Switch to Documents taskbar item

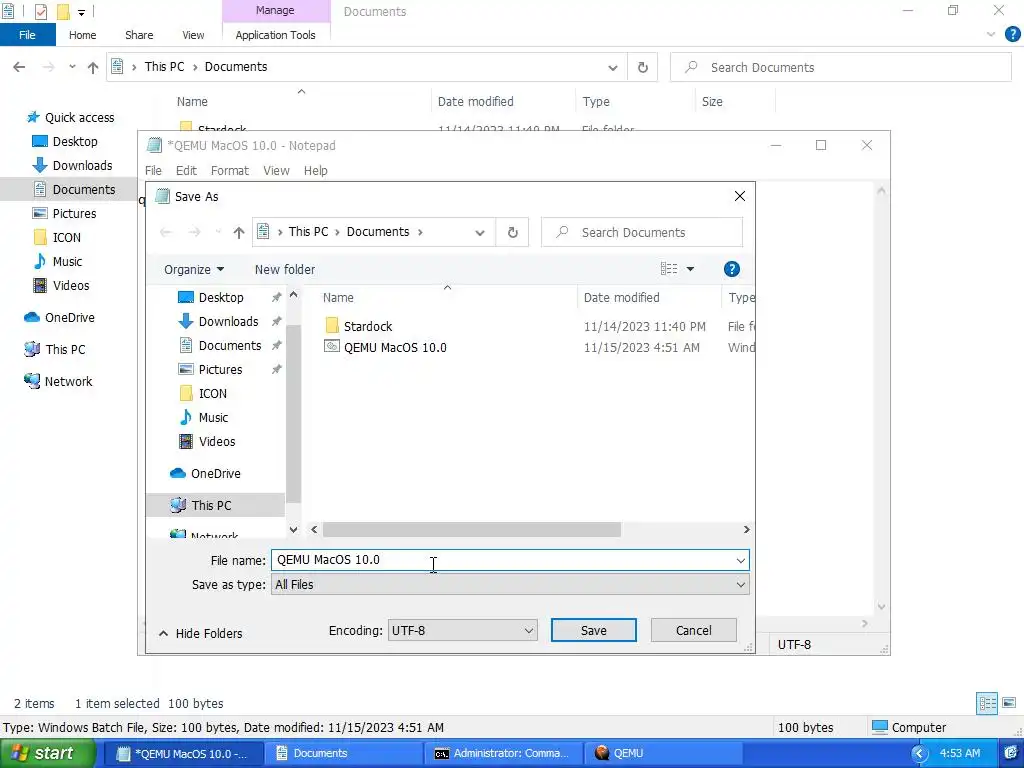click(x=344, y=753)
